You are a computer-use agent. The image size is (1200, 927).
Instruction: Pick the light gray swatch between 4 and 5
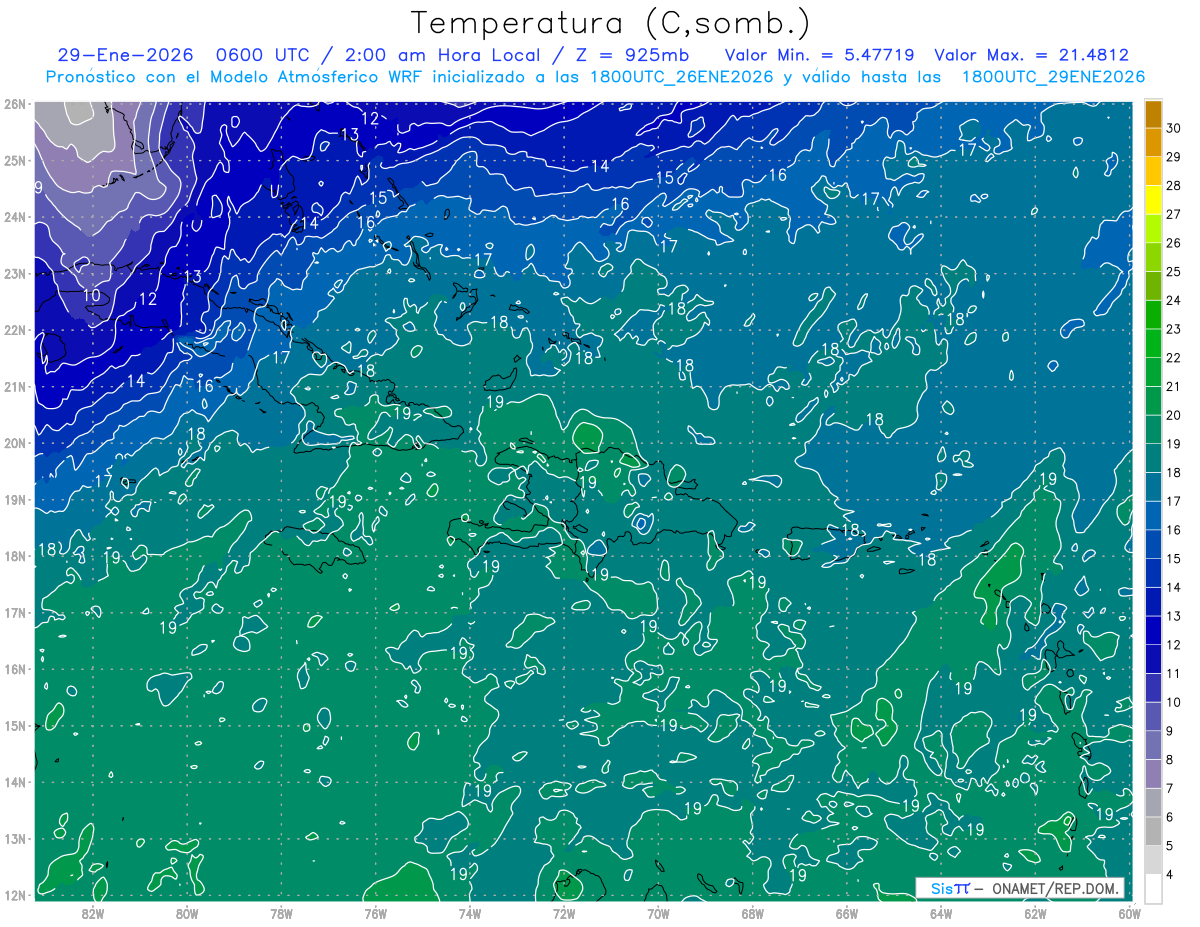1153,859
